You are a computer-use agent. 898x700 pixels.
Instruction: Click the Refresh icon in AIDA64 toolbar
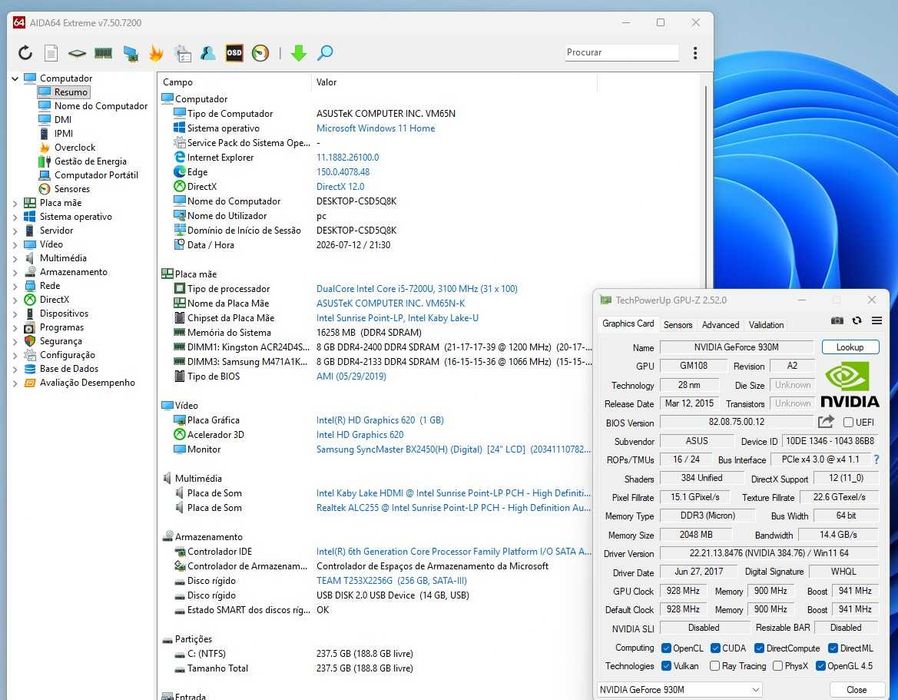click(x=25, y=53)
